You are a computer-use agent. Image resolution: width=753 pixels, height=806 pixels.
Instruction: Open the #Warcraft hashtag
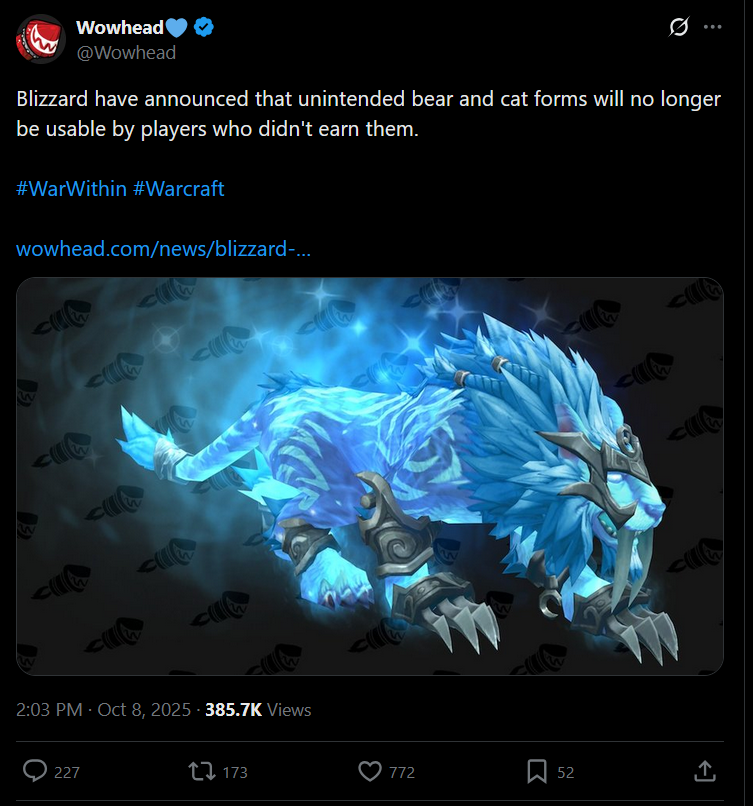tap(178, 189)
